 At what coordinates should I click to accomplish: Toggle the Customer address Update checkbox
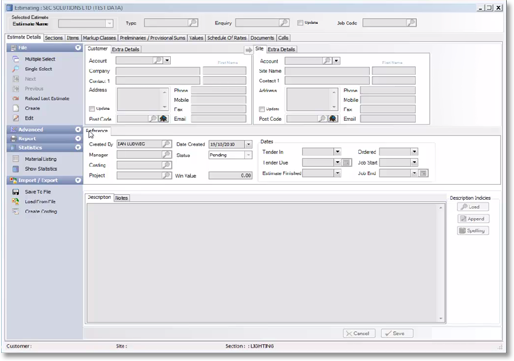tap(92, 109)
